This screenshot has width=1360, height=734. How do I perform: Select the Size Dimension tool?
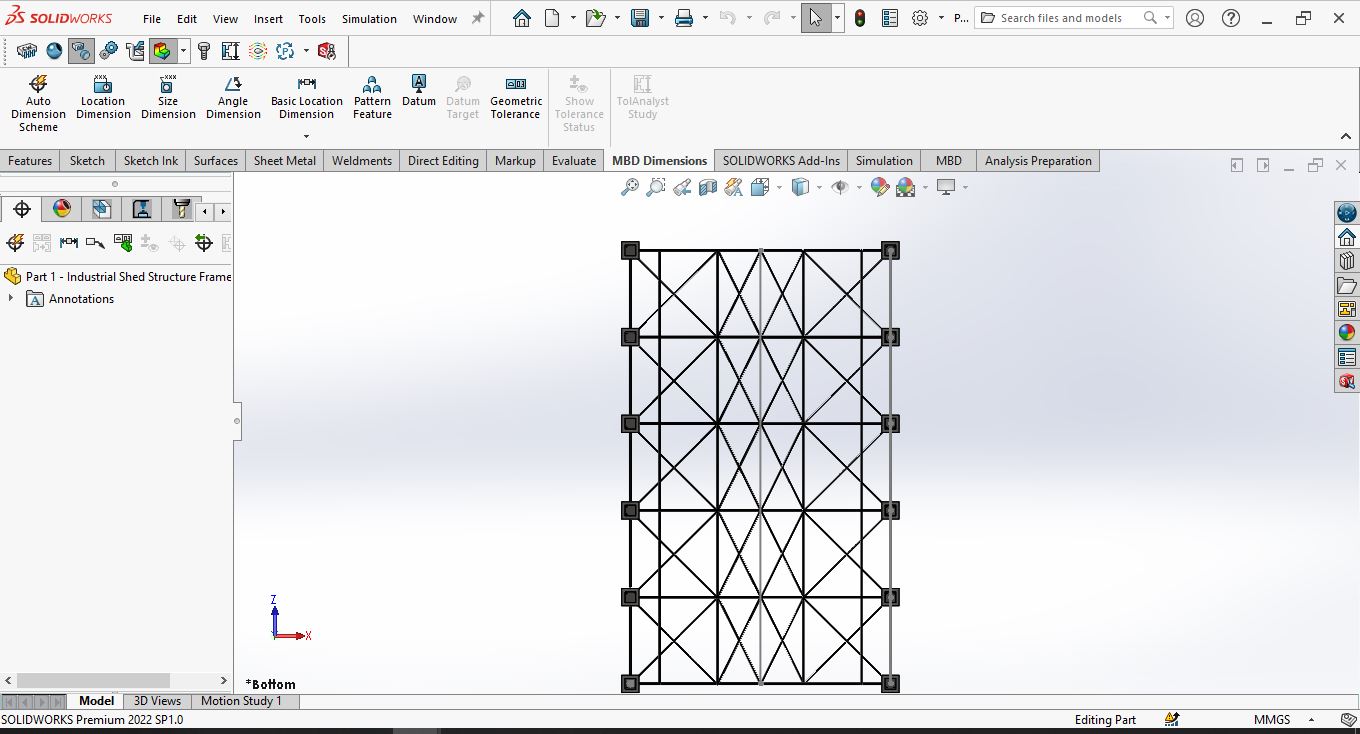click(x=168, y=97)
